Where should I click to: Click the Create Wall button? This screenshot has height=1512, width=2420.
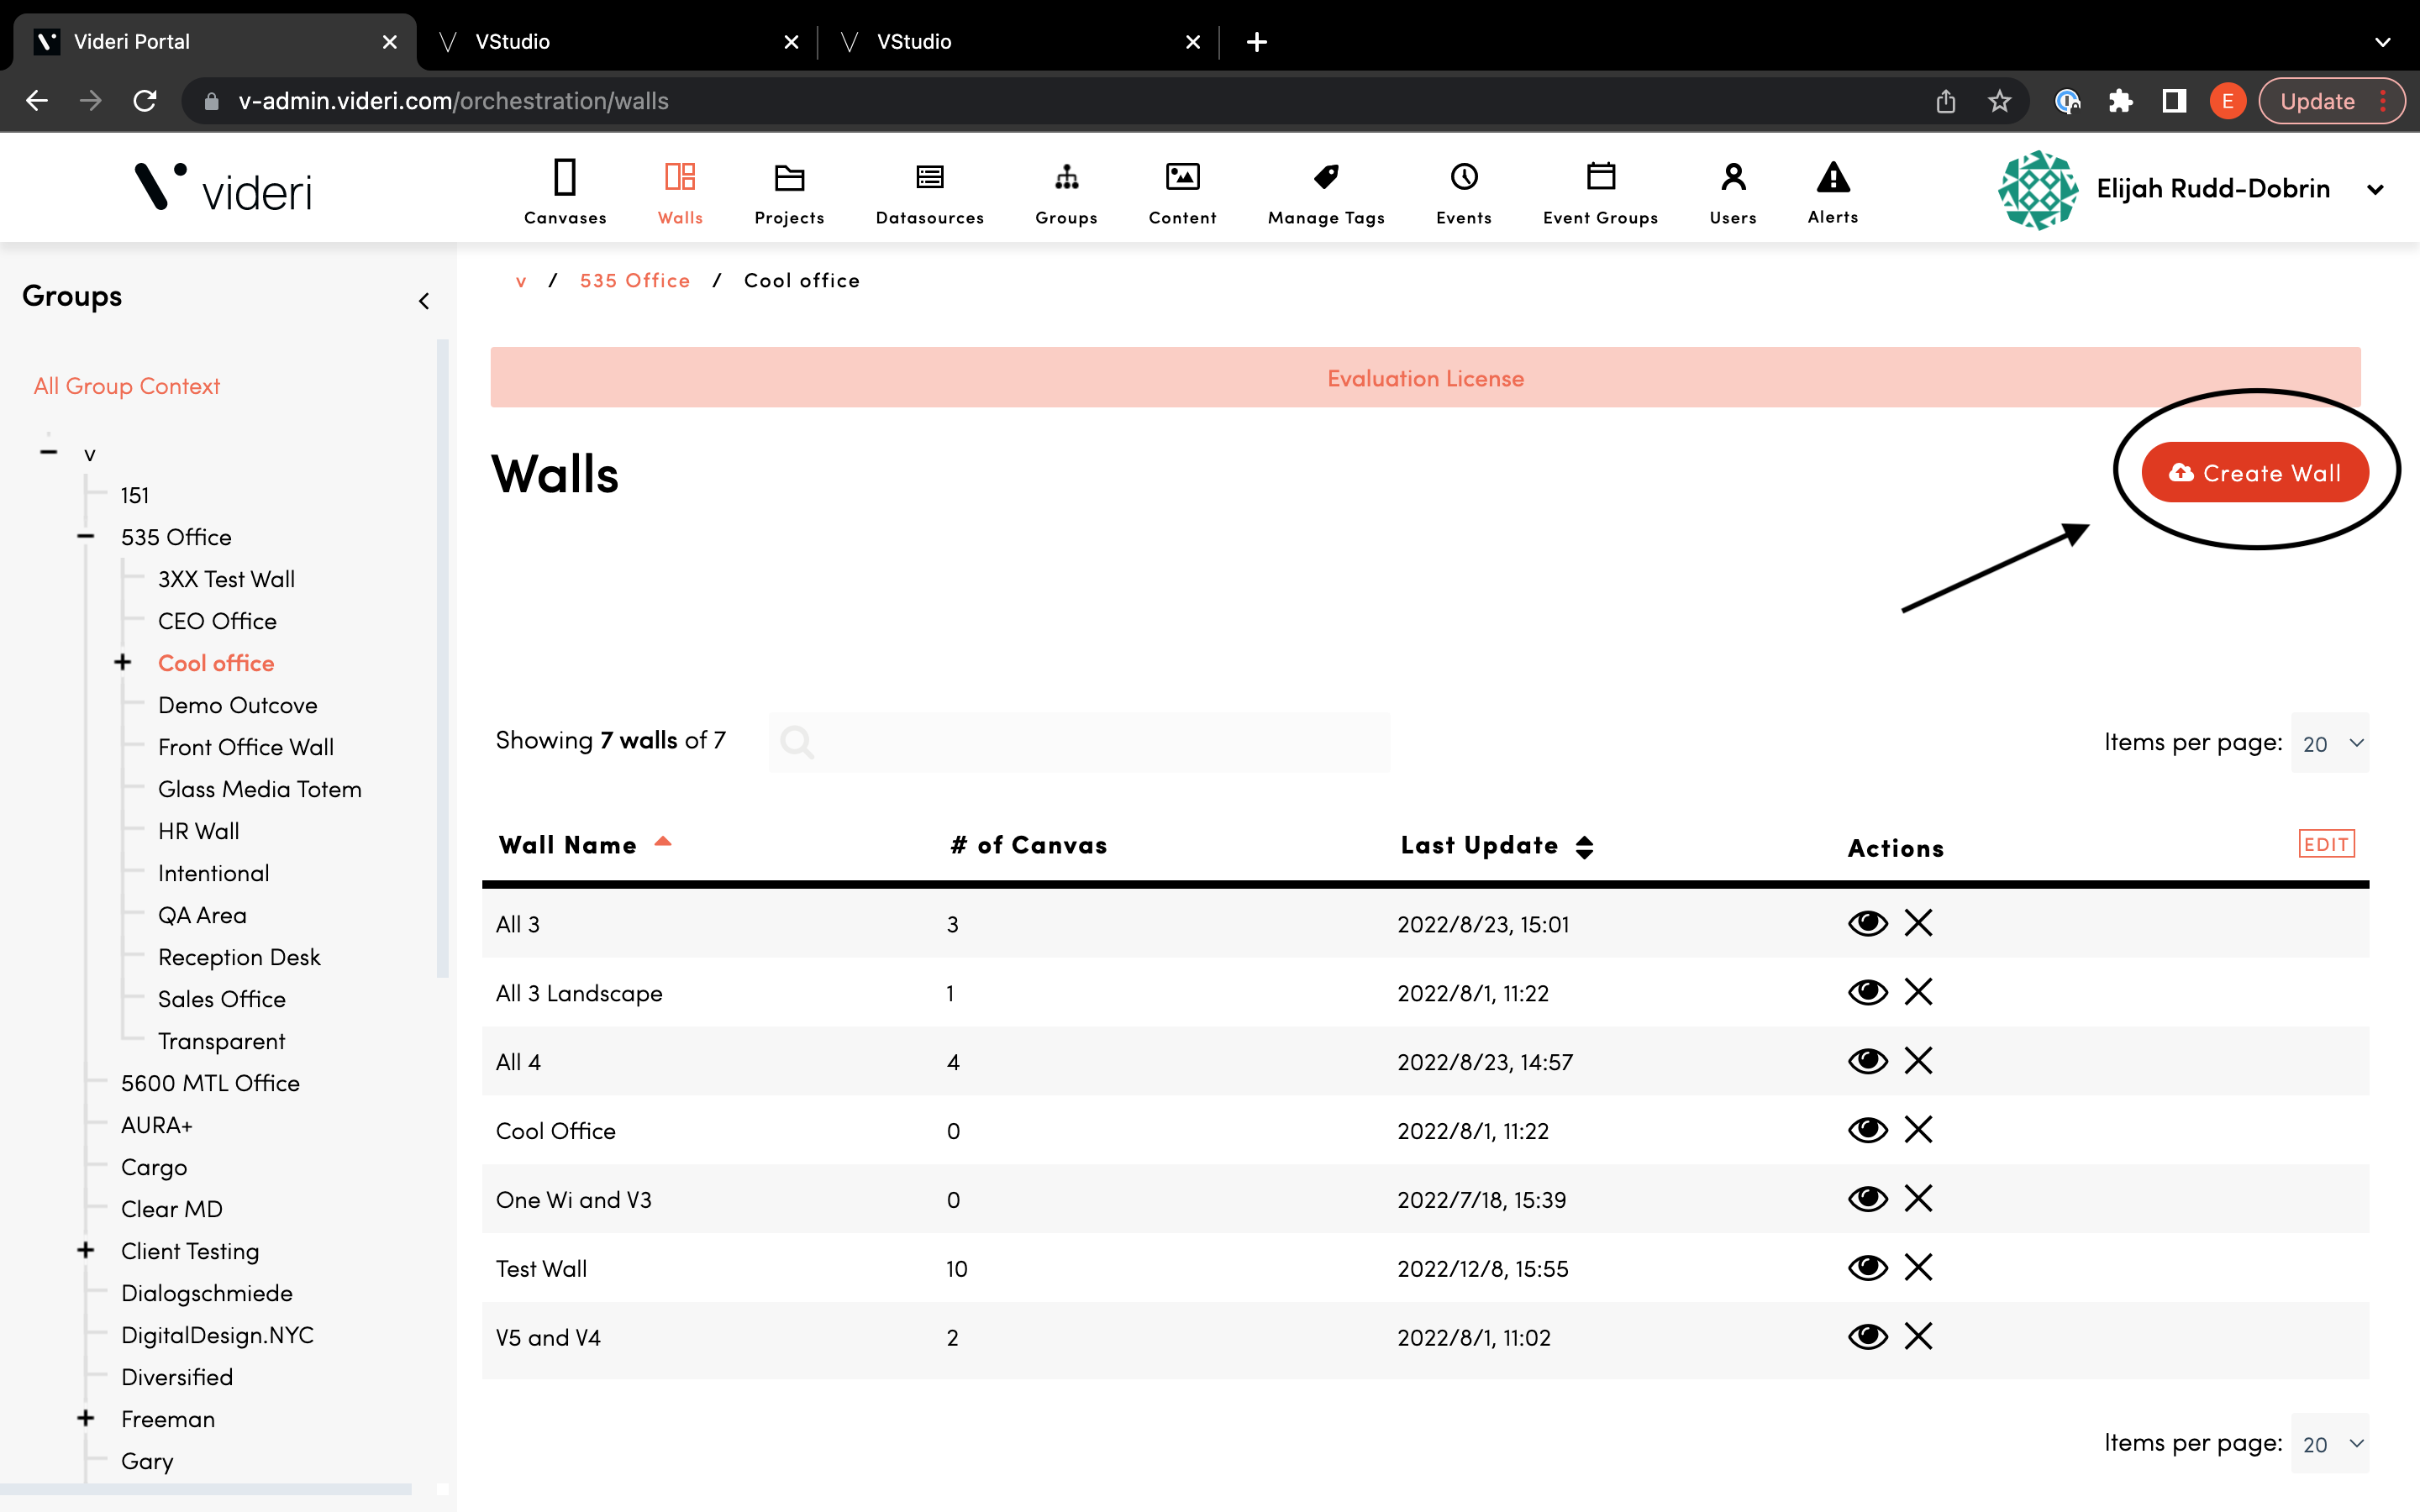pos(2254,472)
